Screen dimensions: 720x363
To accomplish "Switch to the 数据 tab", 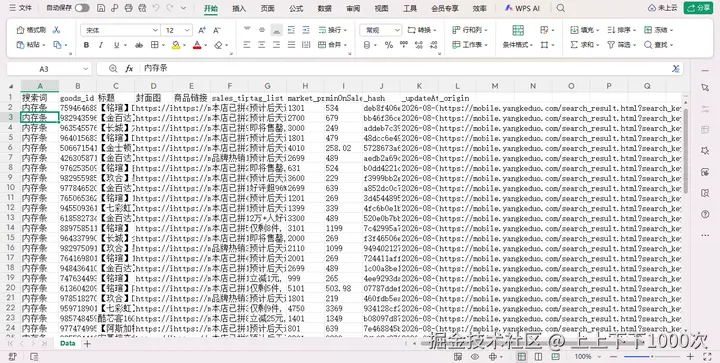I will click(x=325, y=8).
